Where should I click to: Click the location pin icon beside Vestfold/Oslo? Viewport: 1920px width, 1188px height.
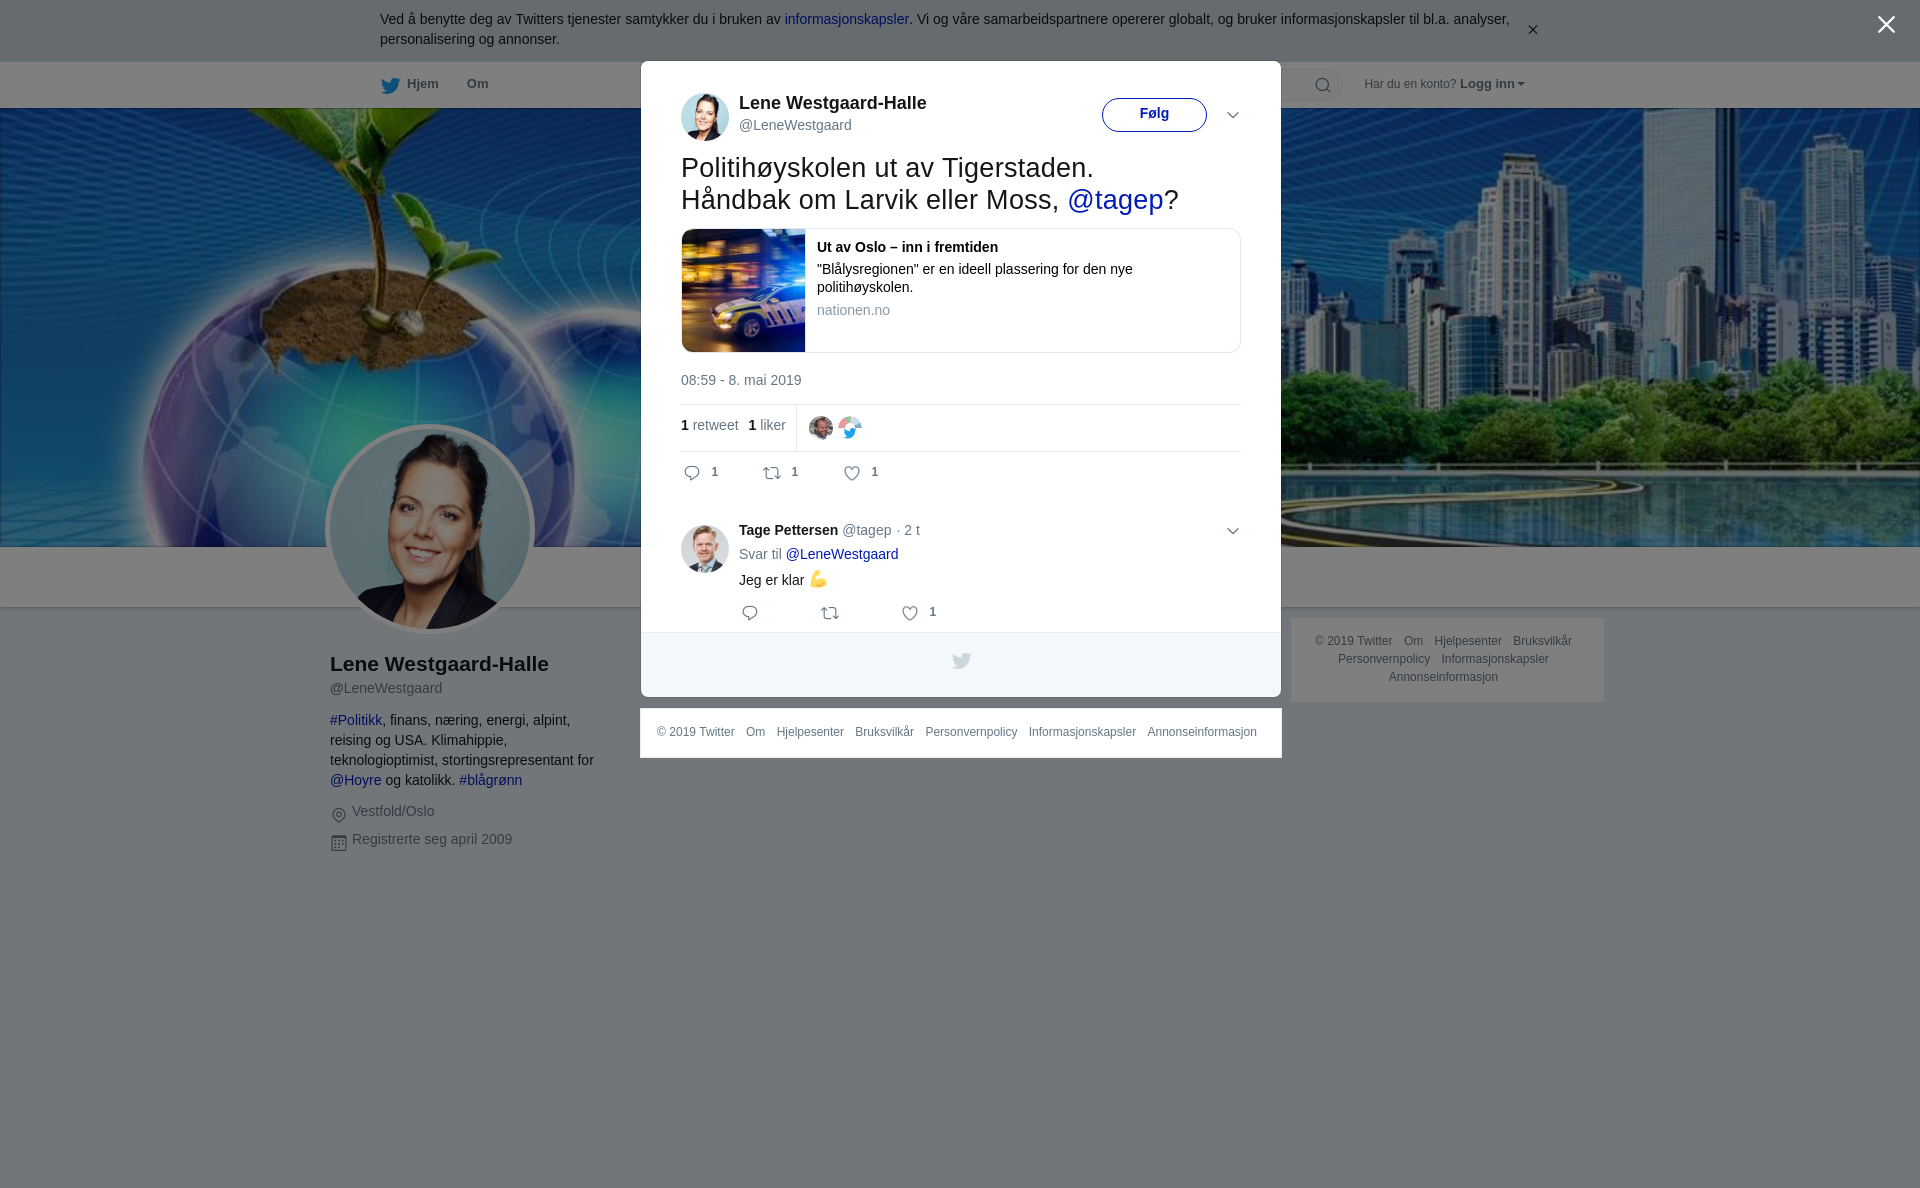339,815
